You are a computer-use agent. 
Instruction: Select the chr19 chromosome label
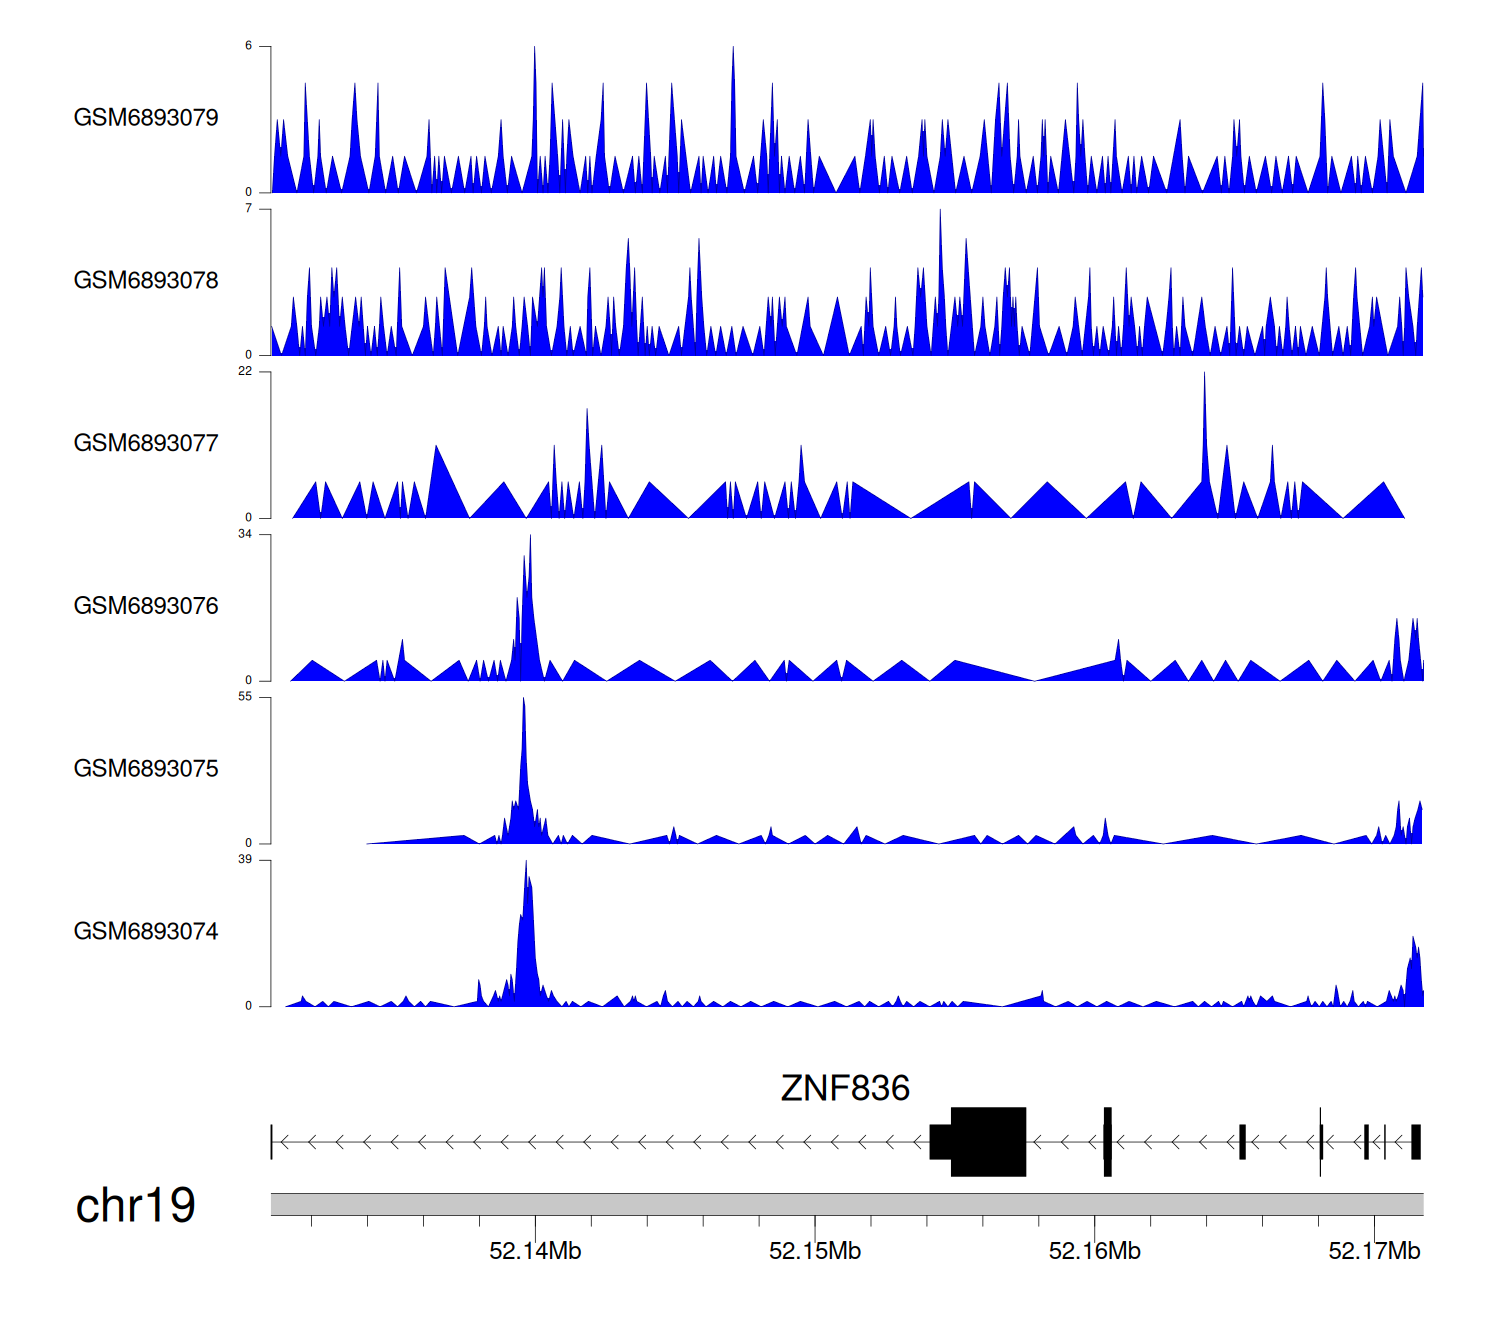[135, 1206]
